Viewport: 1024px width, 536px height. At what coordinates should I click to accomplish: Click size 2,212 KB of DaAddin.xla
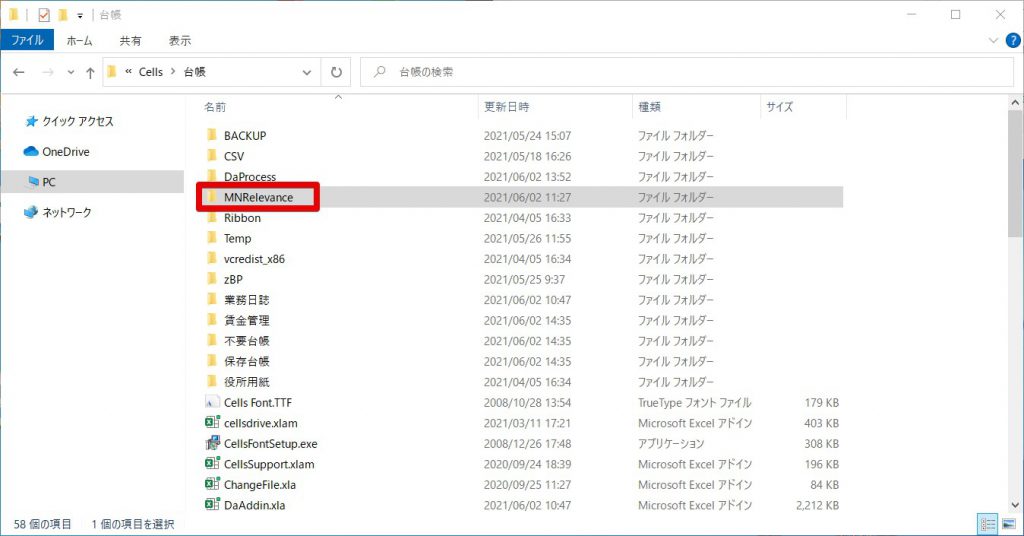tap(817, 505)
